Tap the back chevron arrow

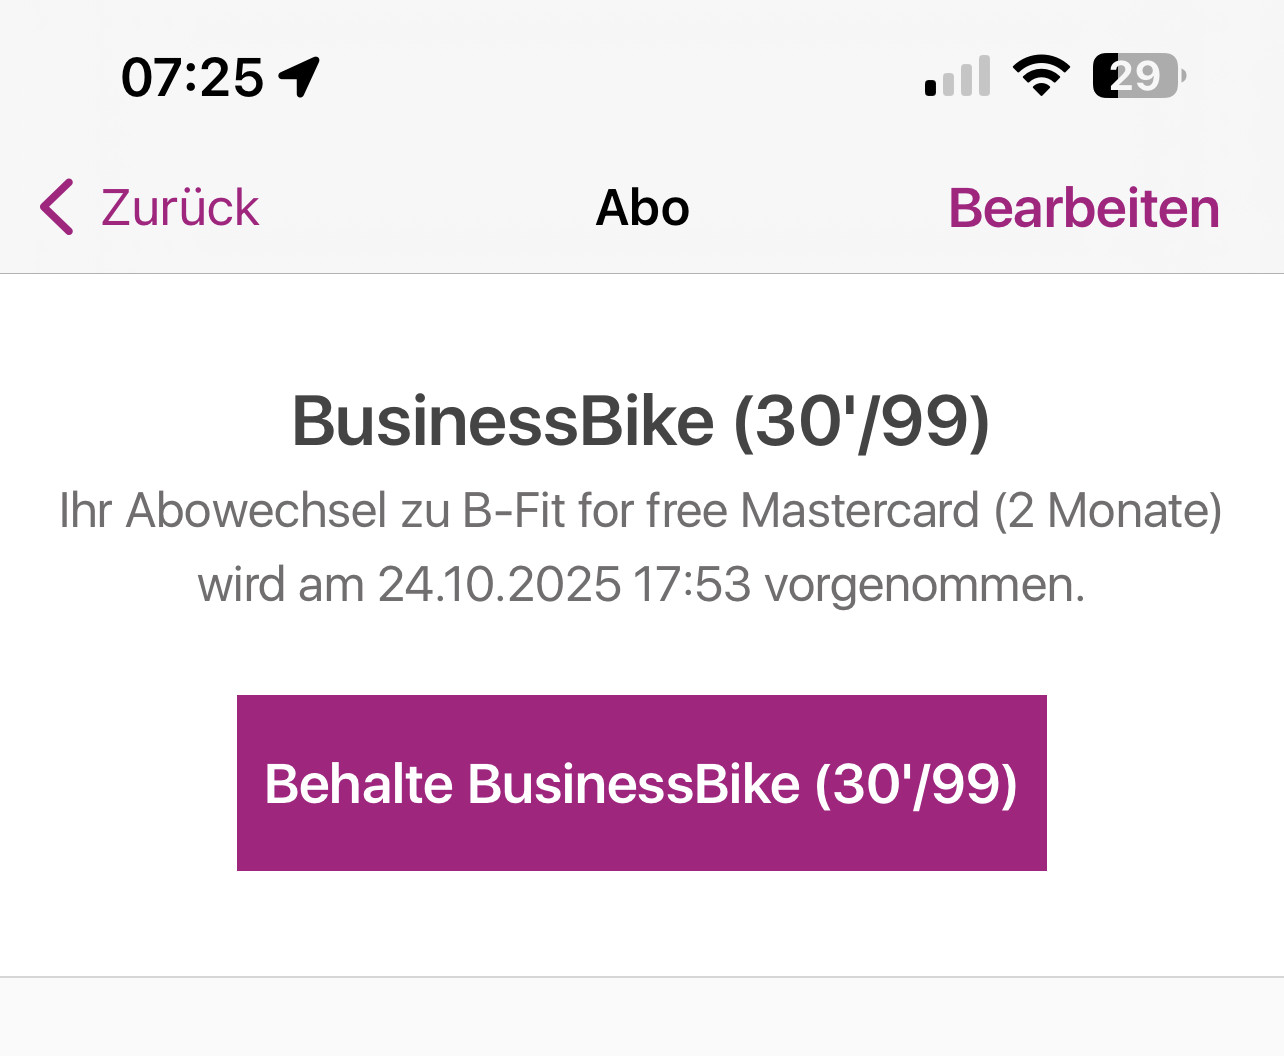coord(57,207)
